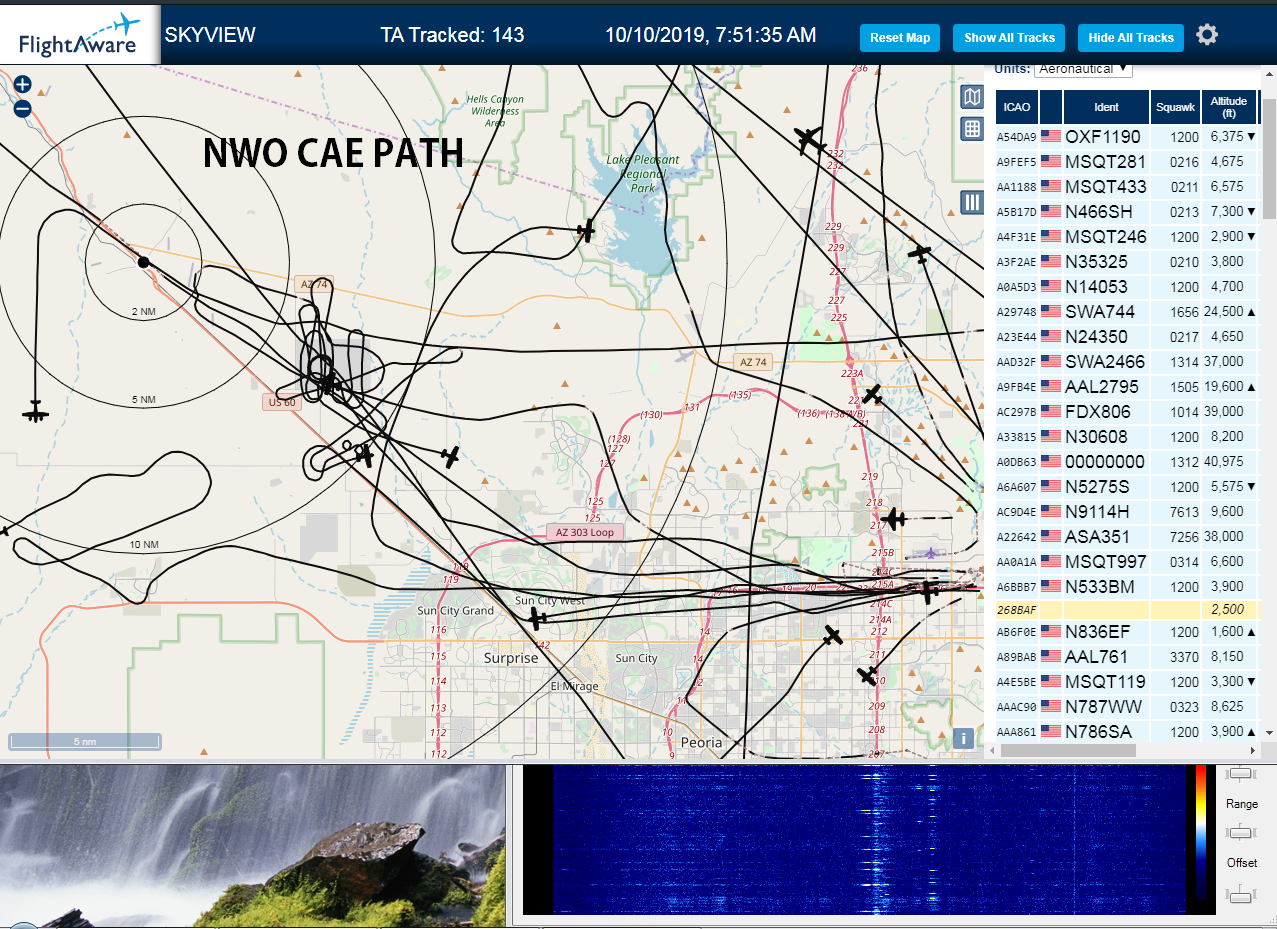Select the N24350 aircraft row
Image resolution: width=1277 pixels, height=929 pixels.
tap(1127, 336)
